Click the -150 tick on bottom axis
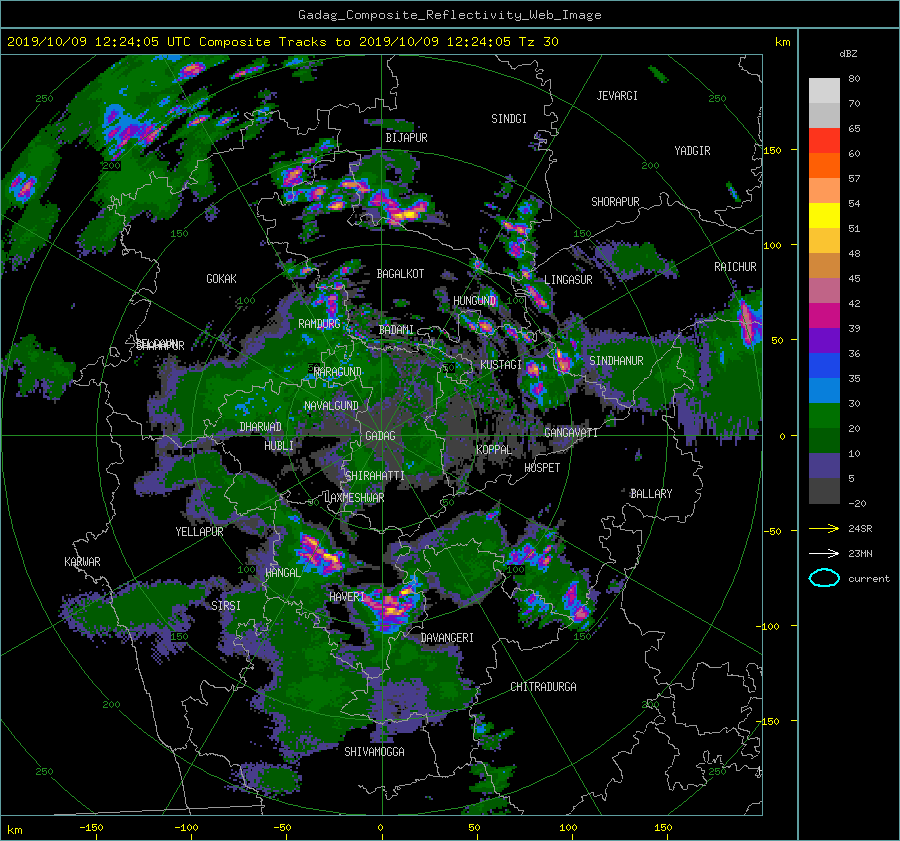900x841 pixels. click(91, 828)
